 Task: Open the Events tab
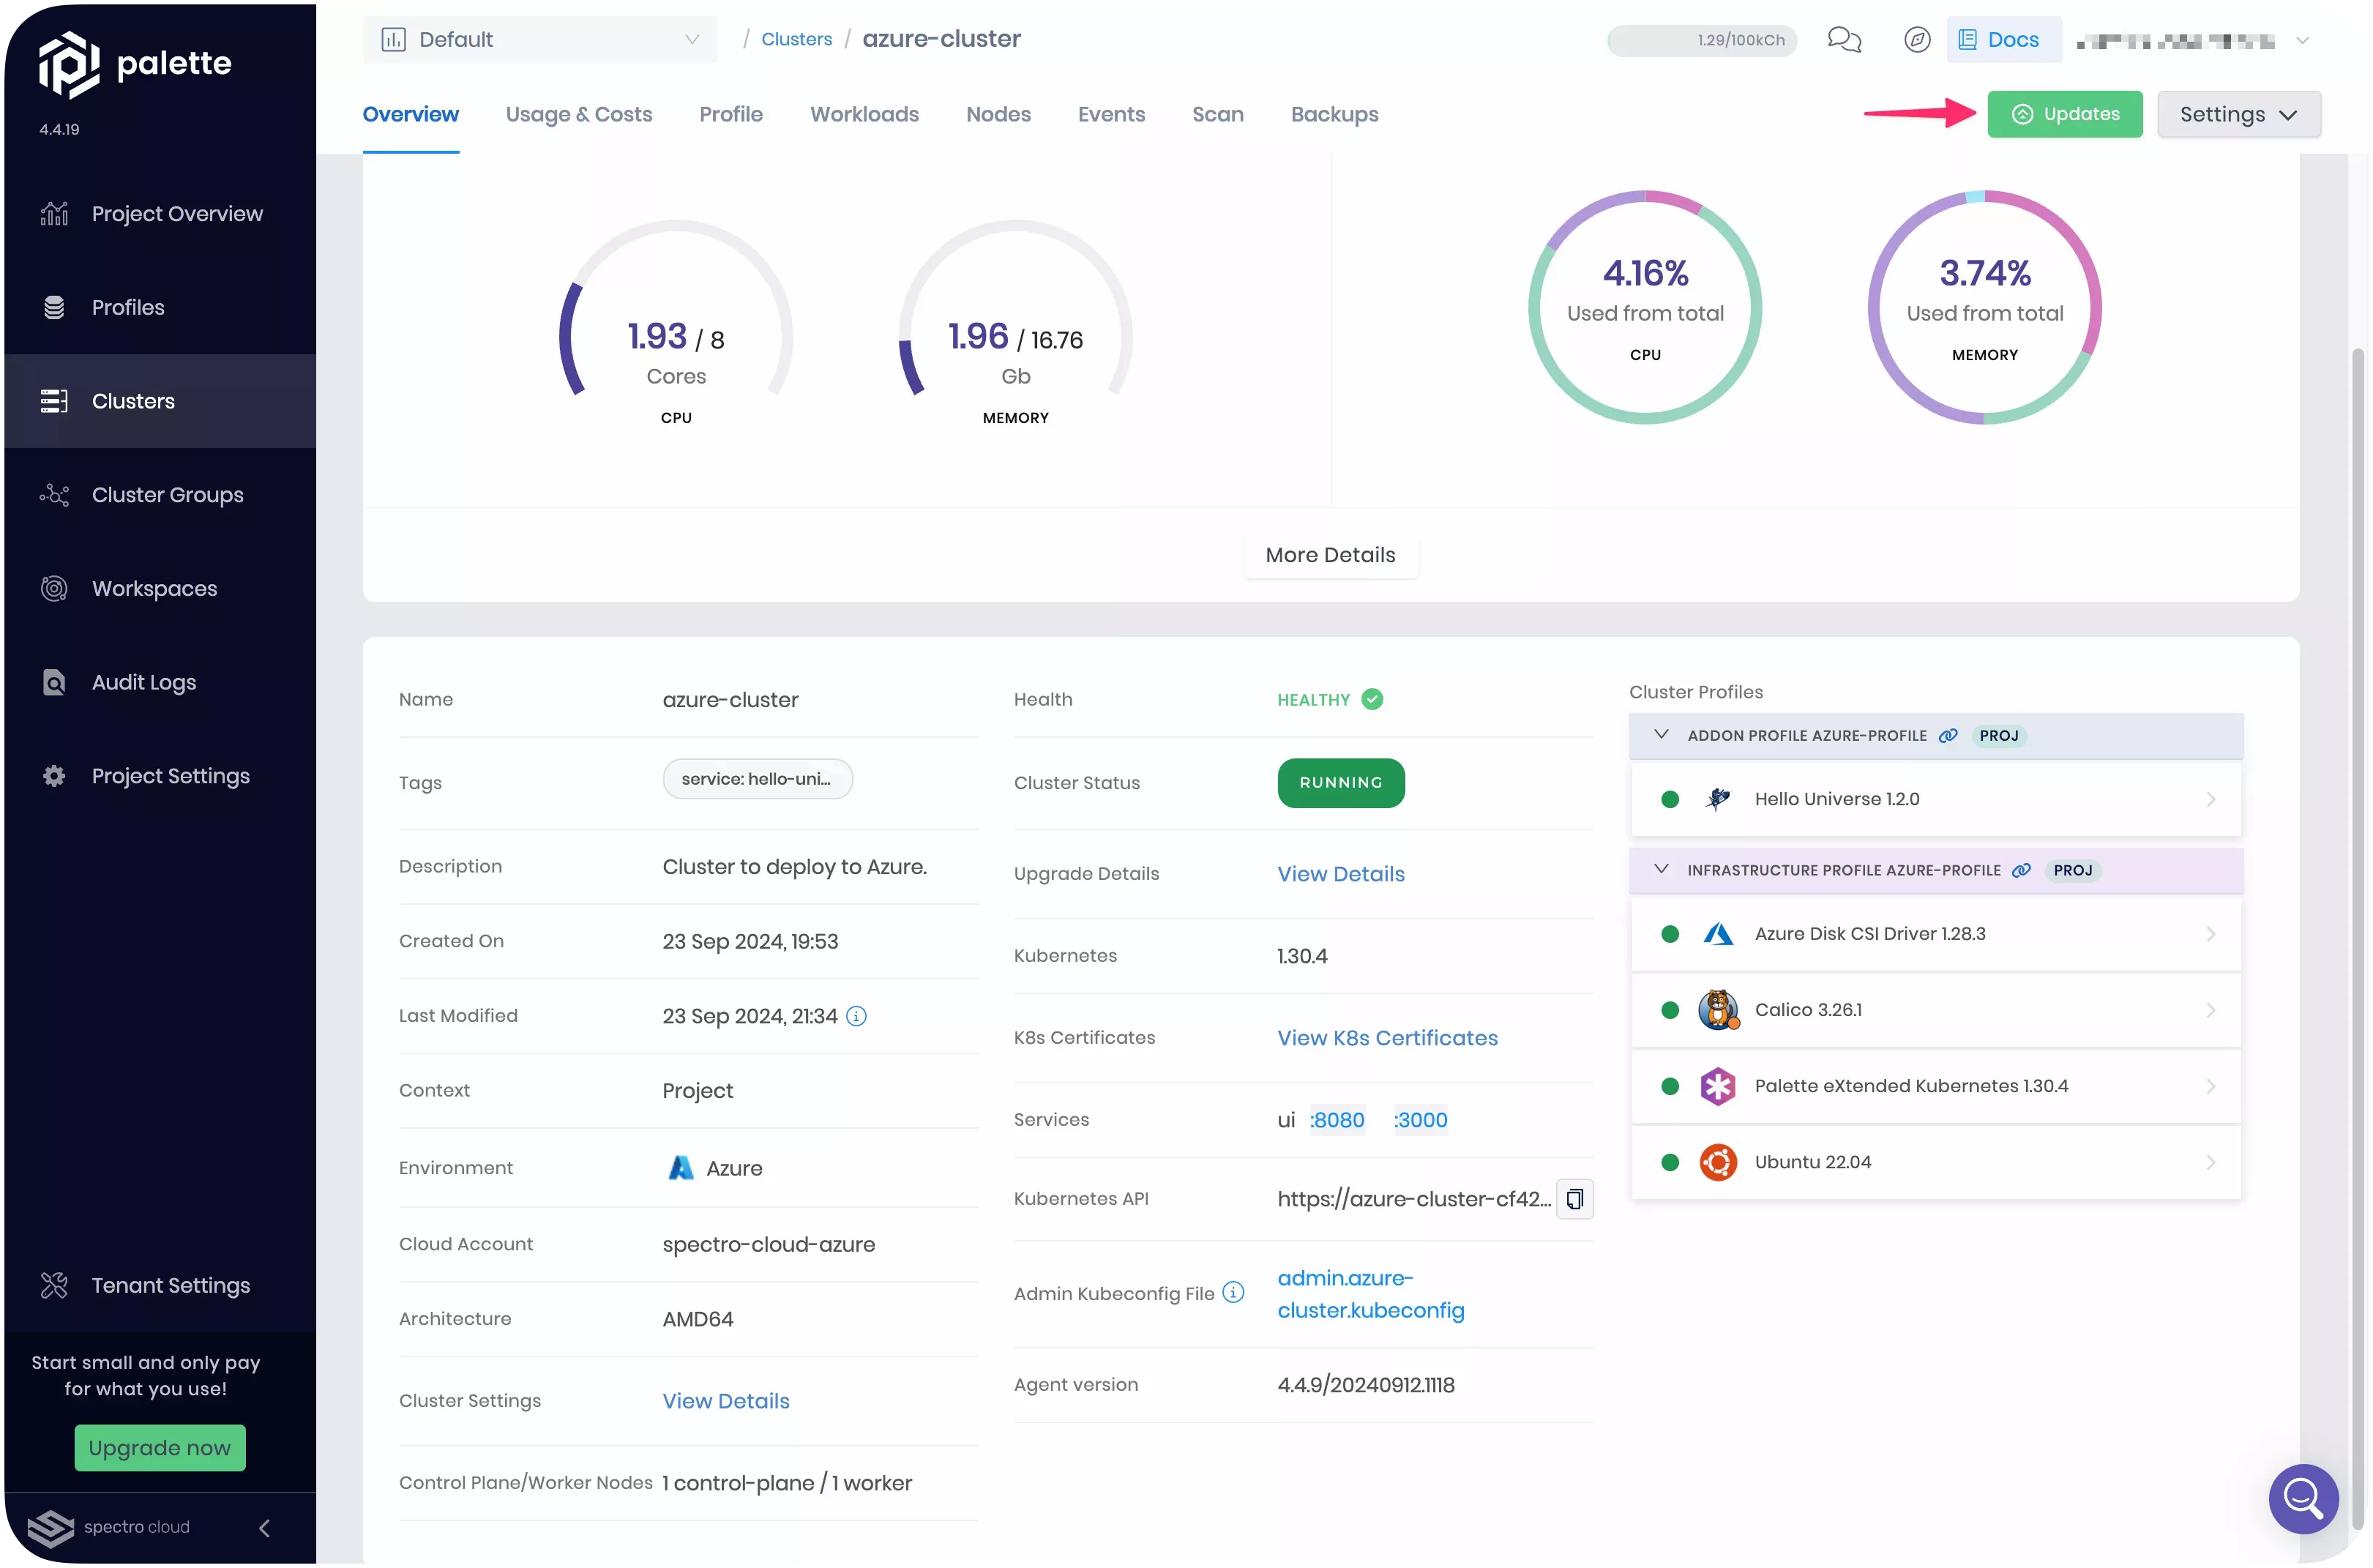pos(1111,114)
